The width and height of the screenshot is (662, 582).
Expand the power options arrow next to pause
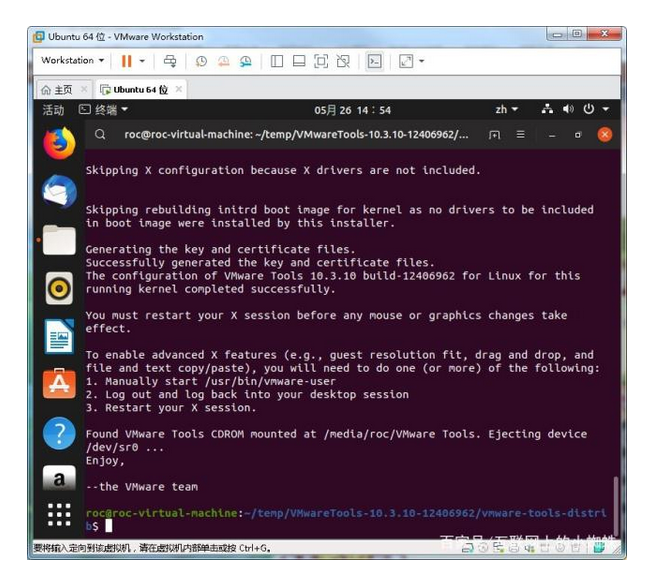pyautogui.click(x=142, y=61)
